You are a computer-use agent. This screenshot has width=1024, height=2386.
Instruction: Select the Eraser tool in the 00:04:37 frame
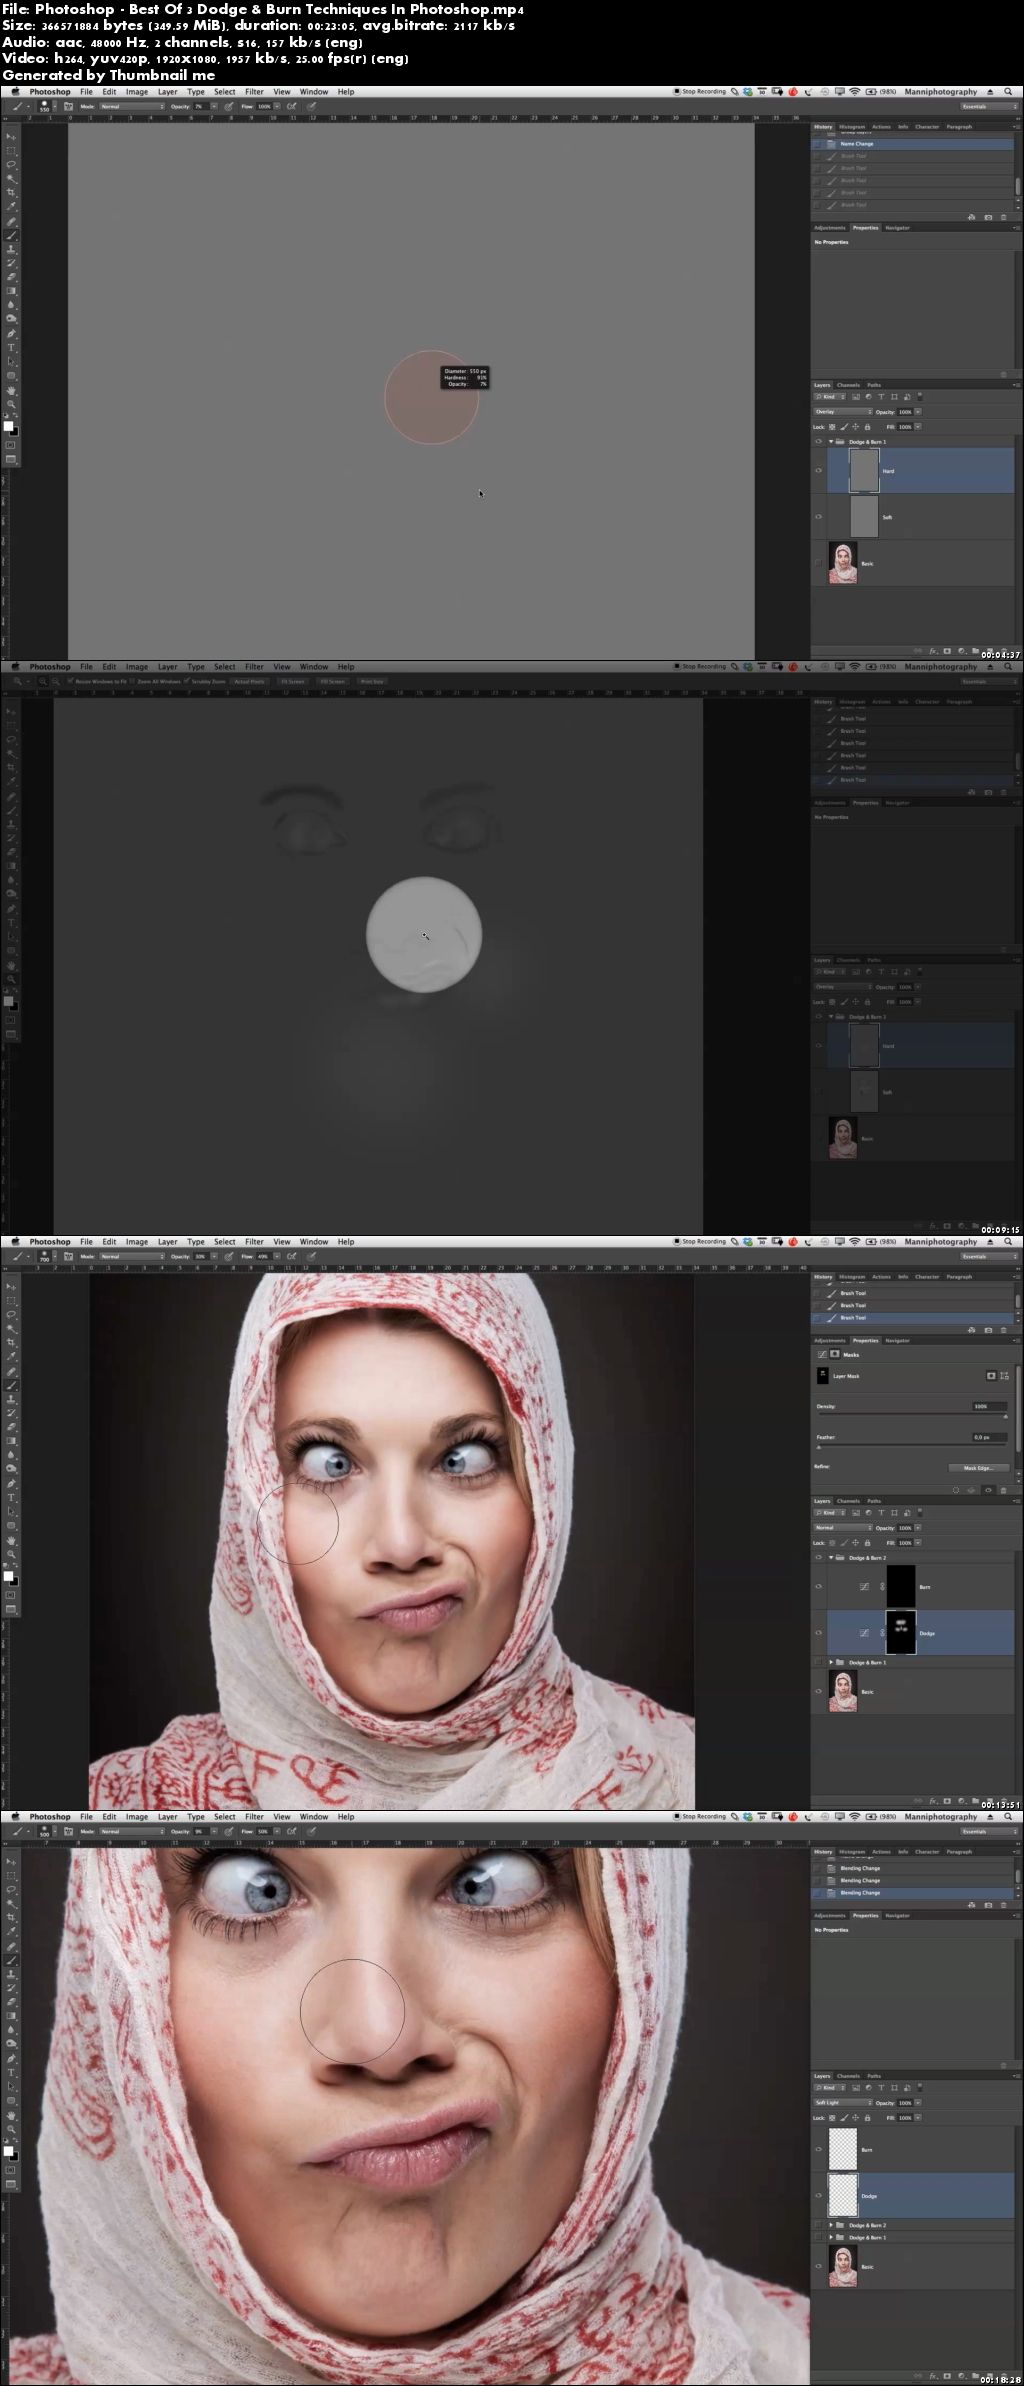click(x=11, y=276)
